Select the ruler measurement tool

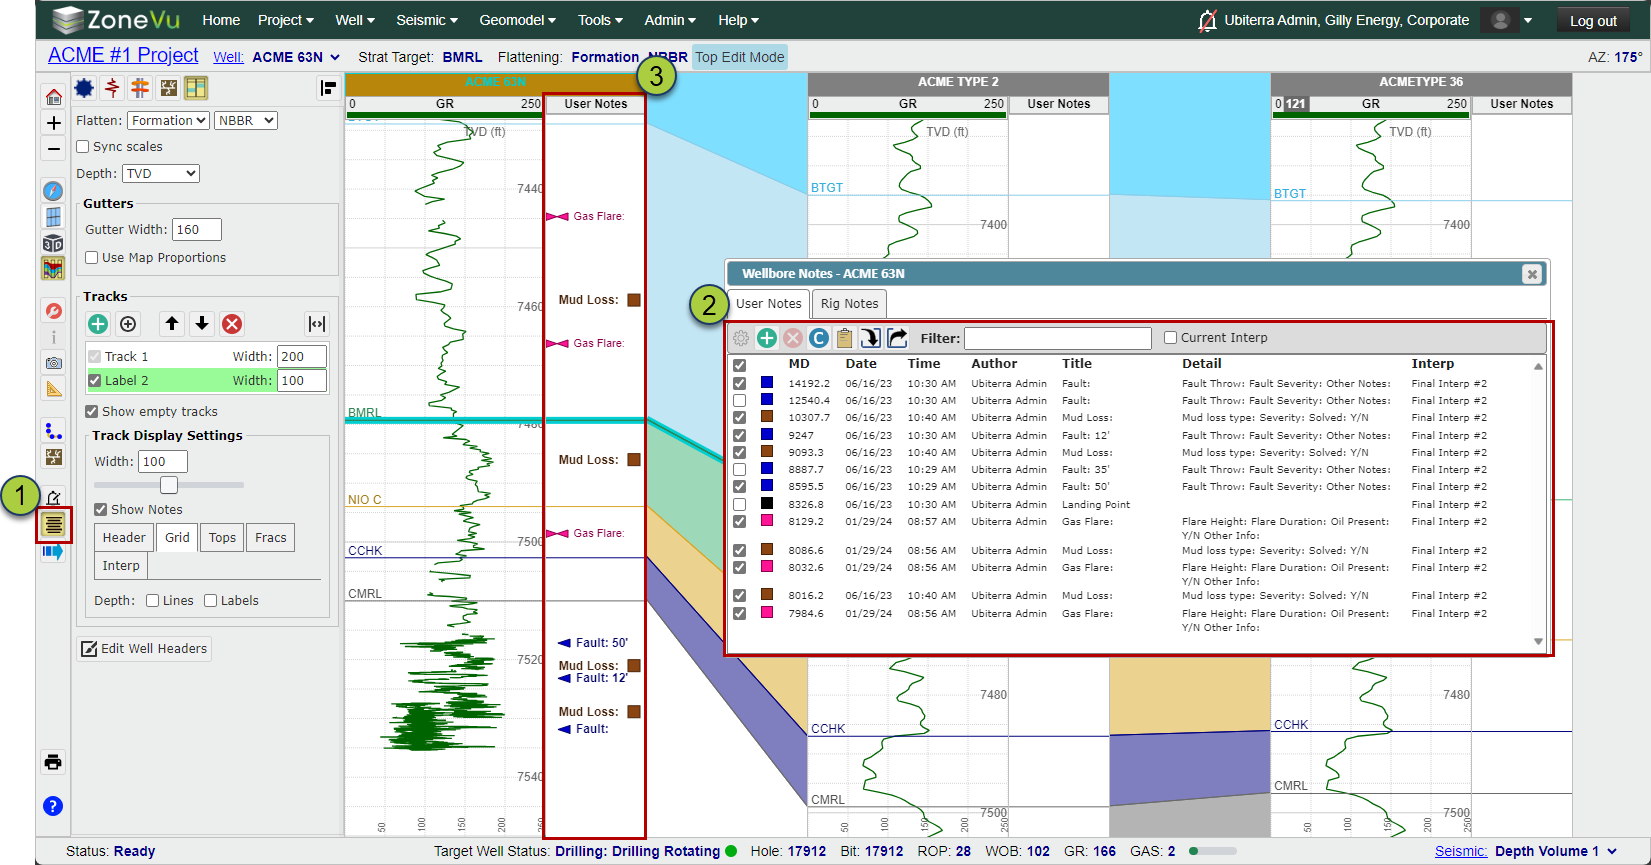point(54,389)
